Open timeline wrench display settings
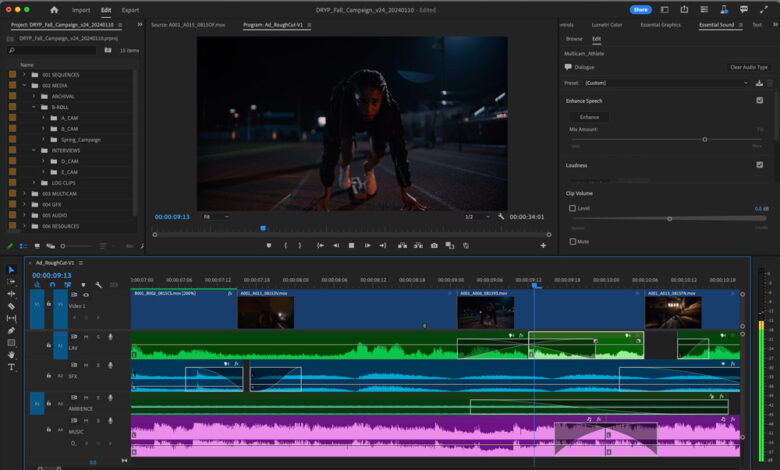The height and width of the screenshot is (470, 780). coord(98,284)
